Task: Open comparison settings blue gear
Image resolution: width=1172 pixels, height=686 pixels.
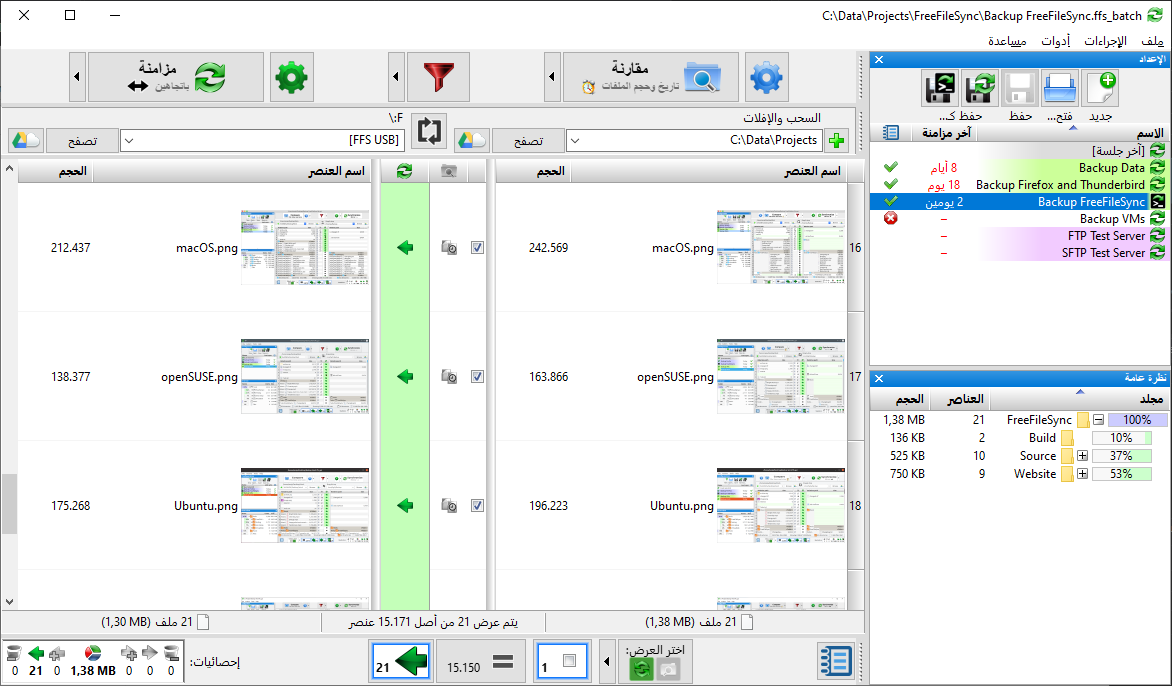Action: pos(766,77)
